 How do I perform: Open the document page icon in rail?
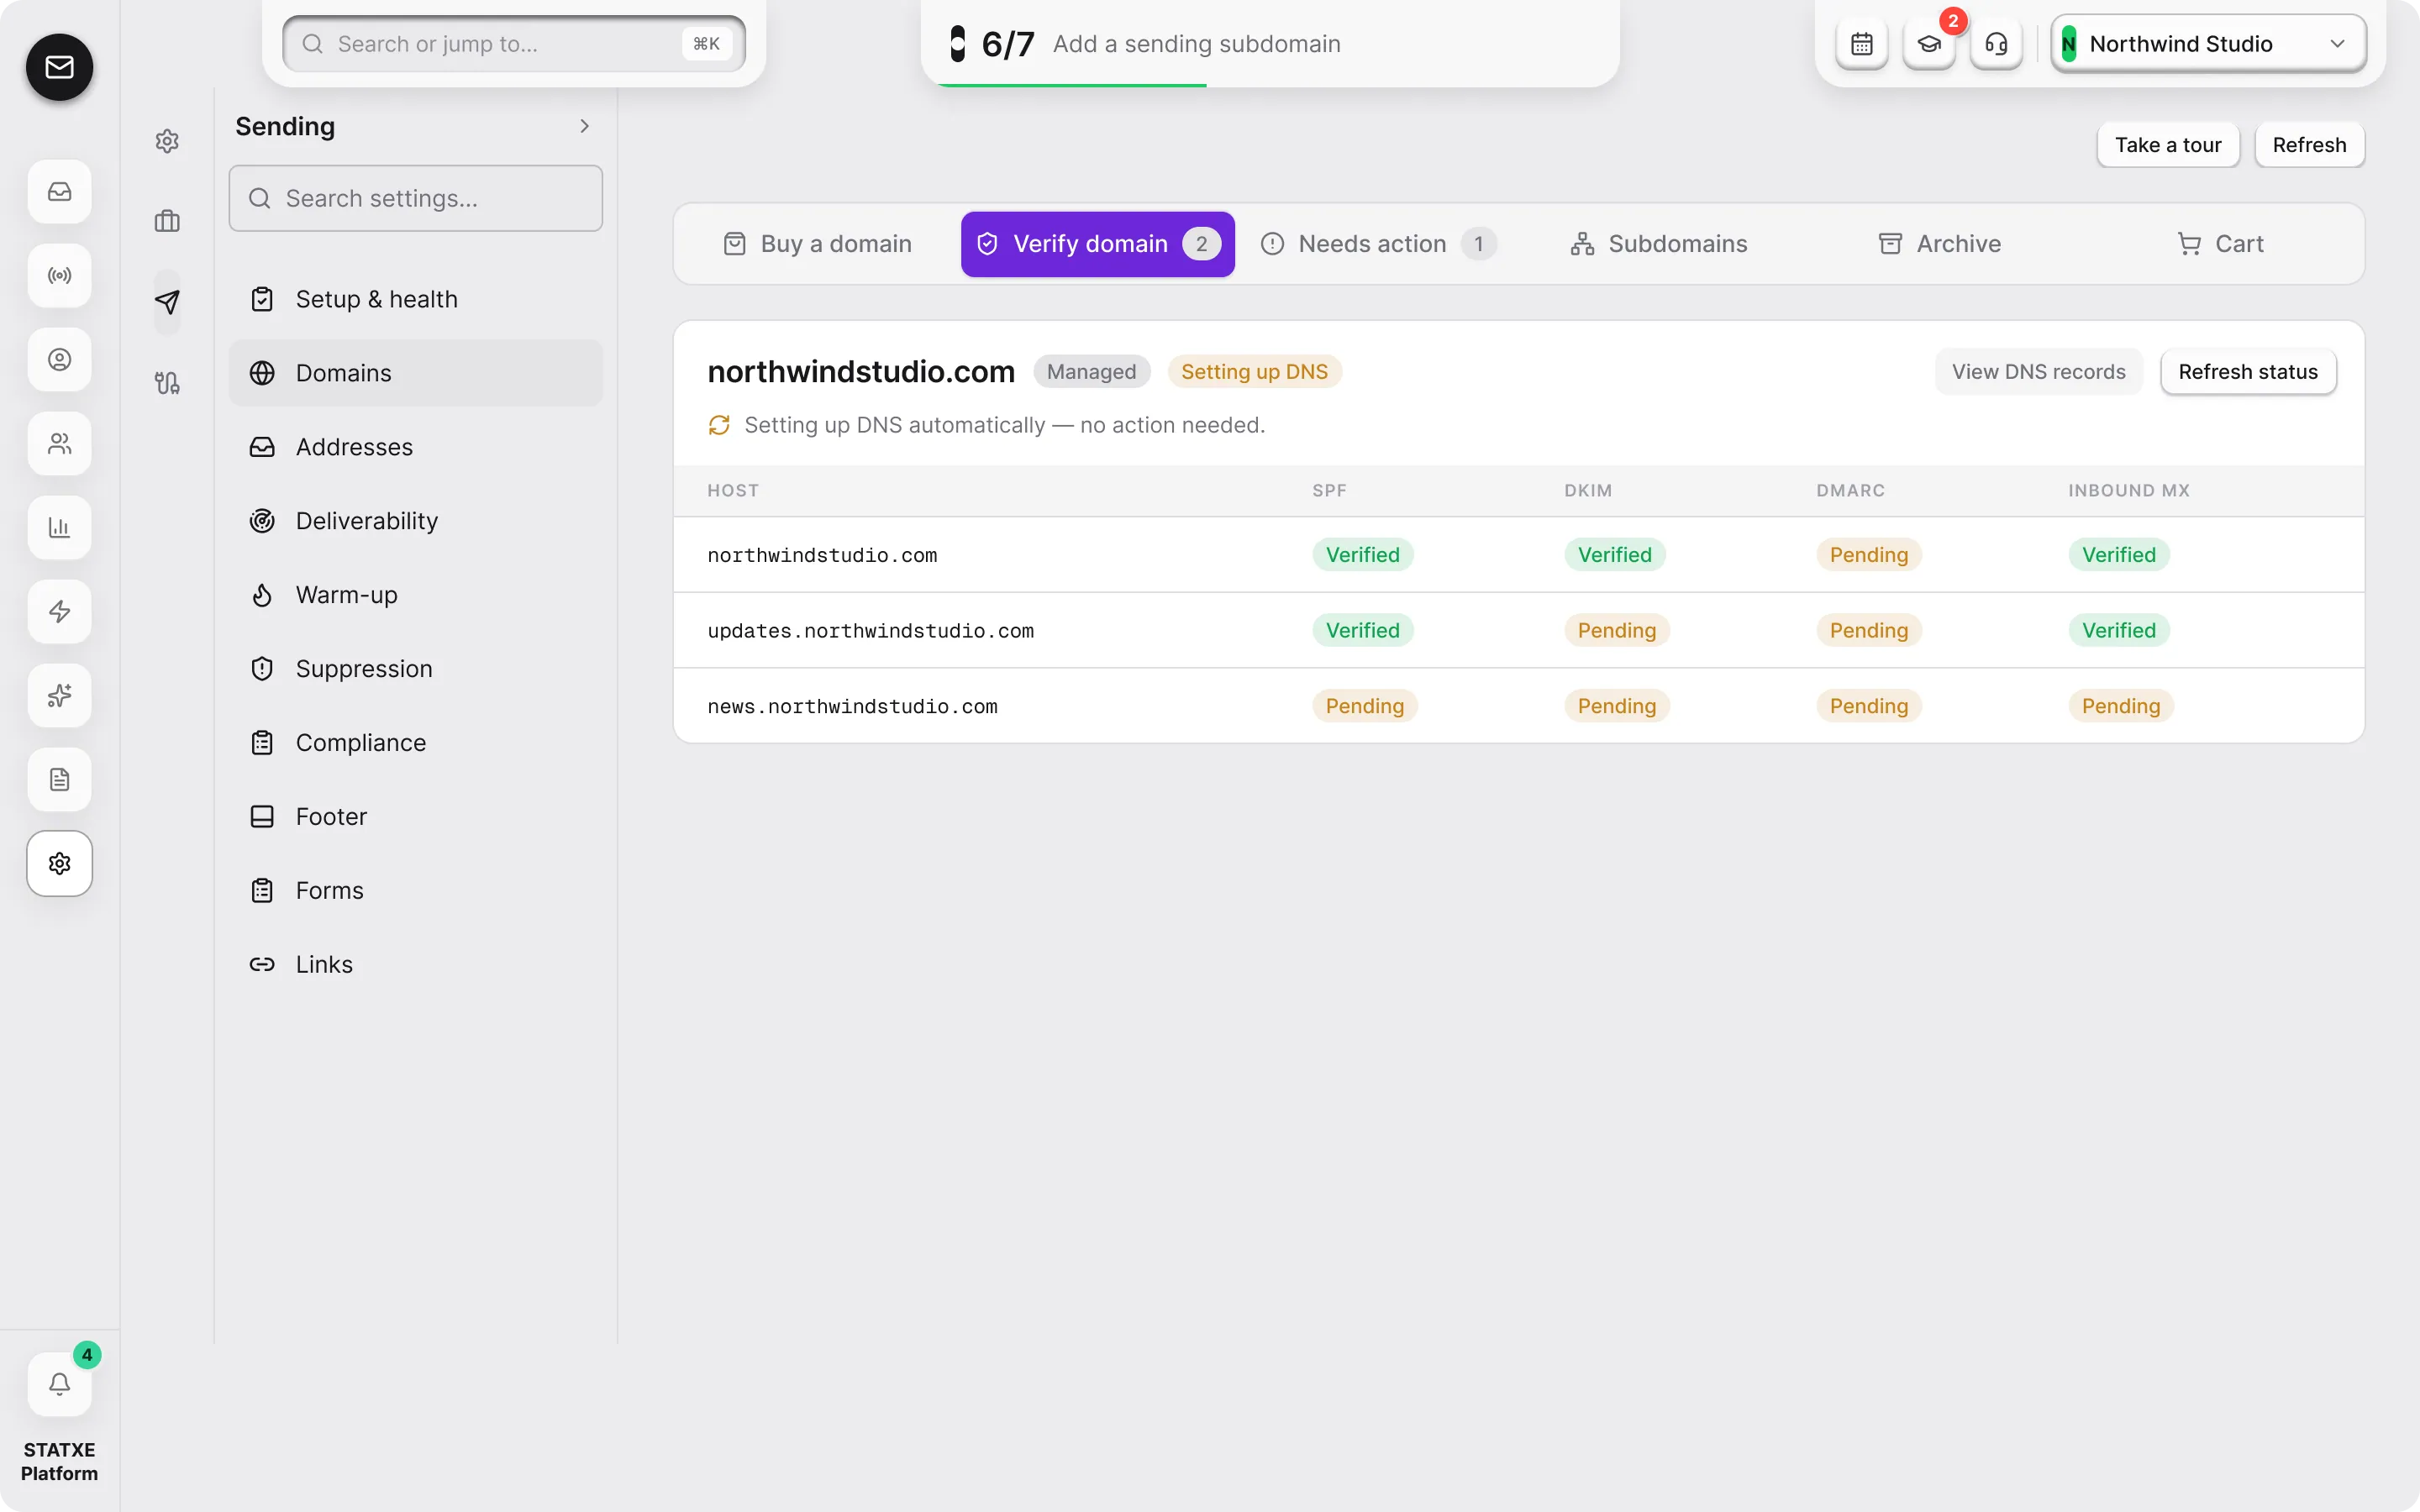(59, 779)
